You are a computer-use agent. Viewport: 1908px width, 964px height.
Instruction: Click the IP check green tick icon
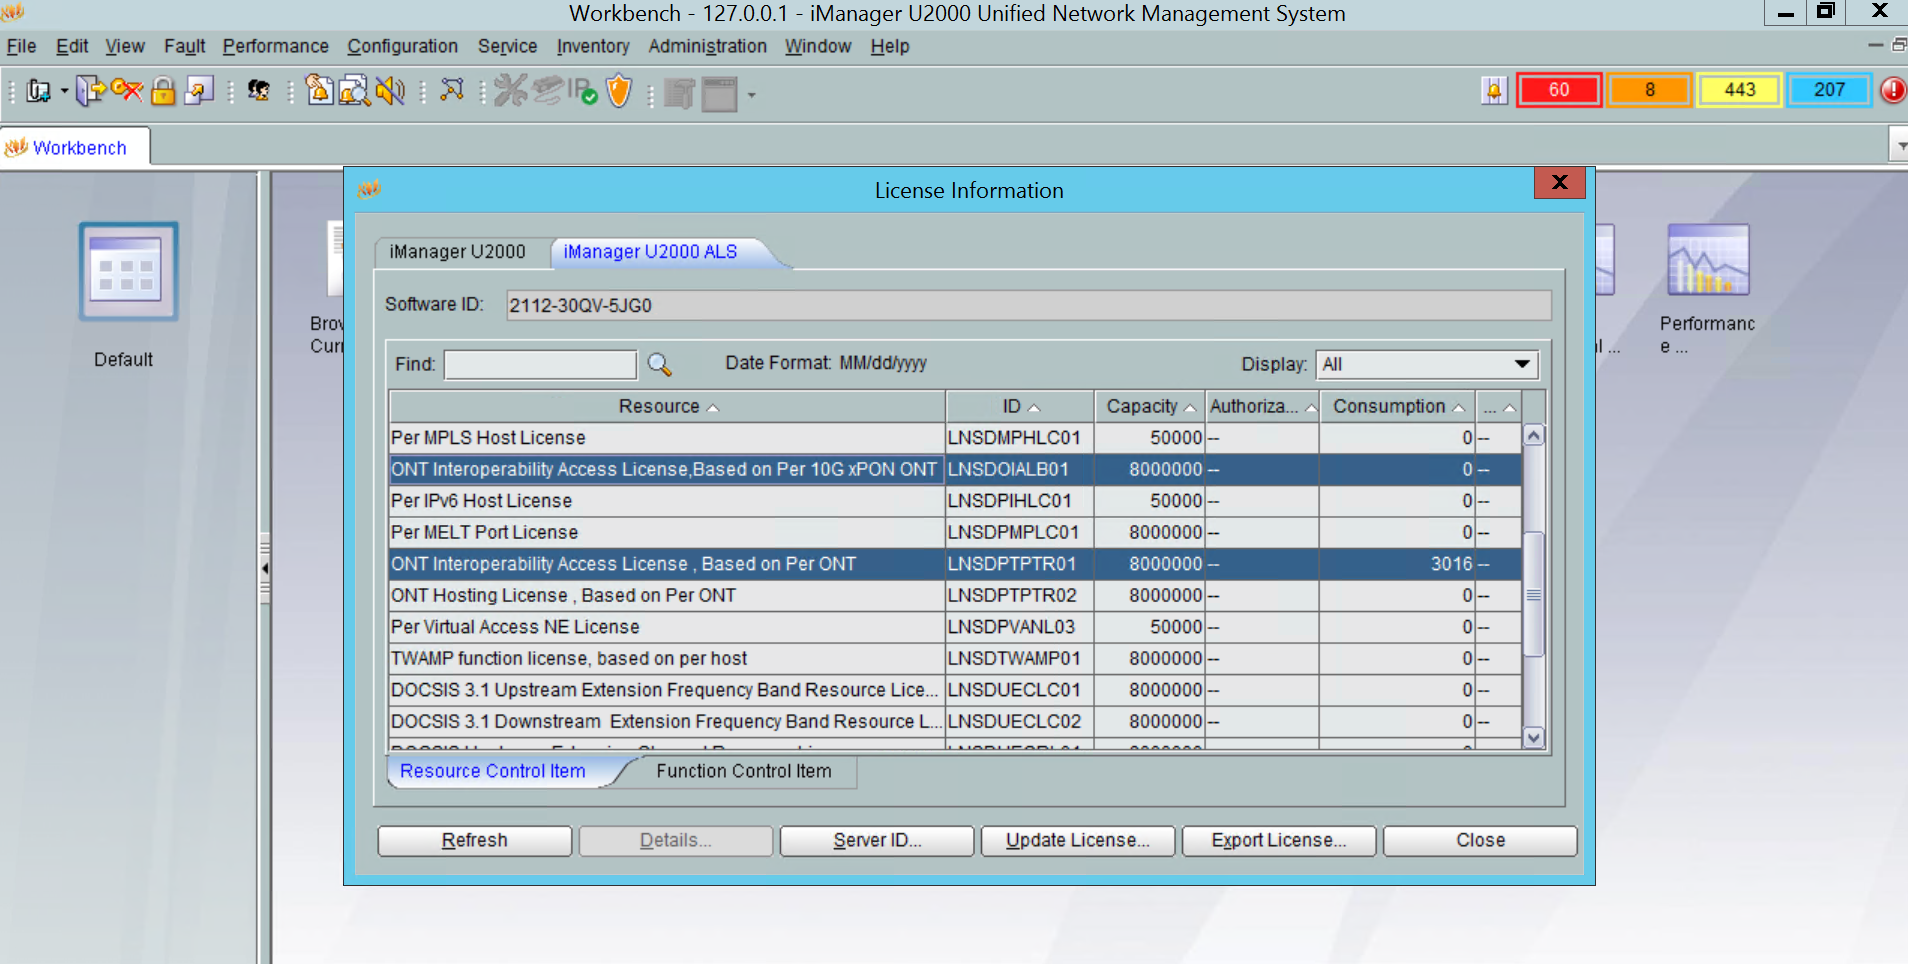pos(583,92)
